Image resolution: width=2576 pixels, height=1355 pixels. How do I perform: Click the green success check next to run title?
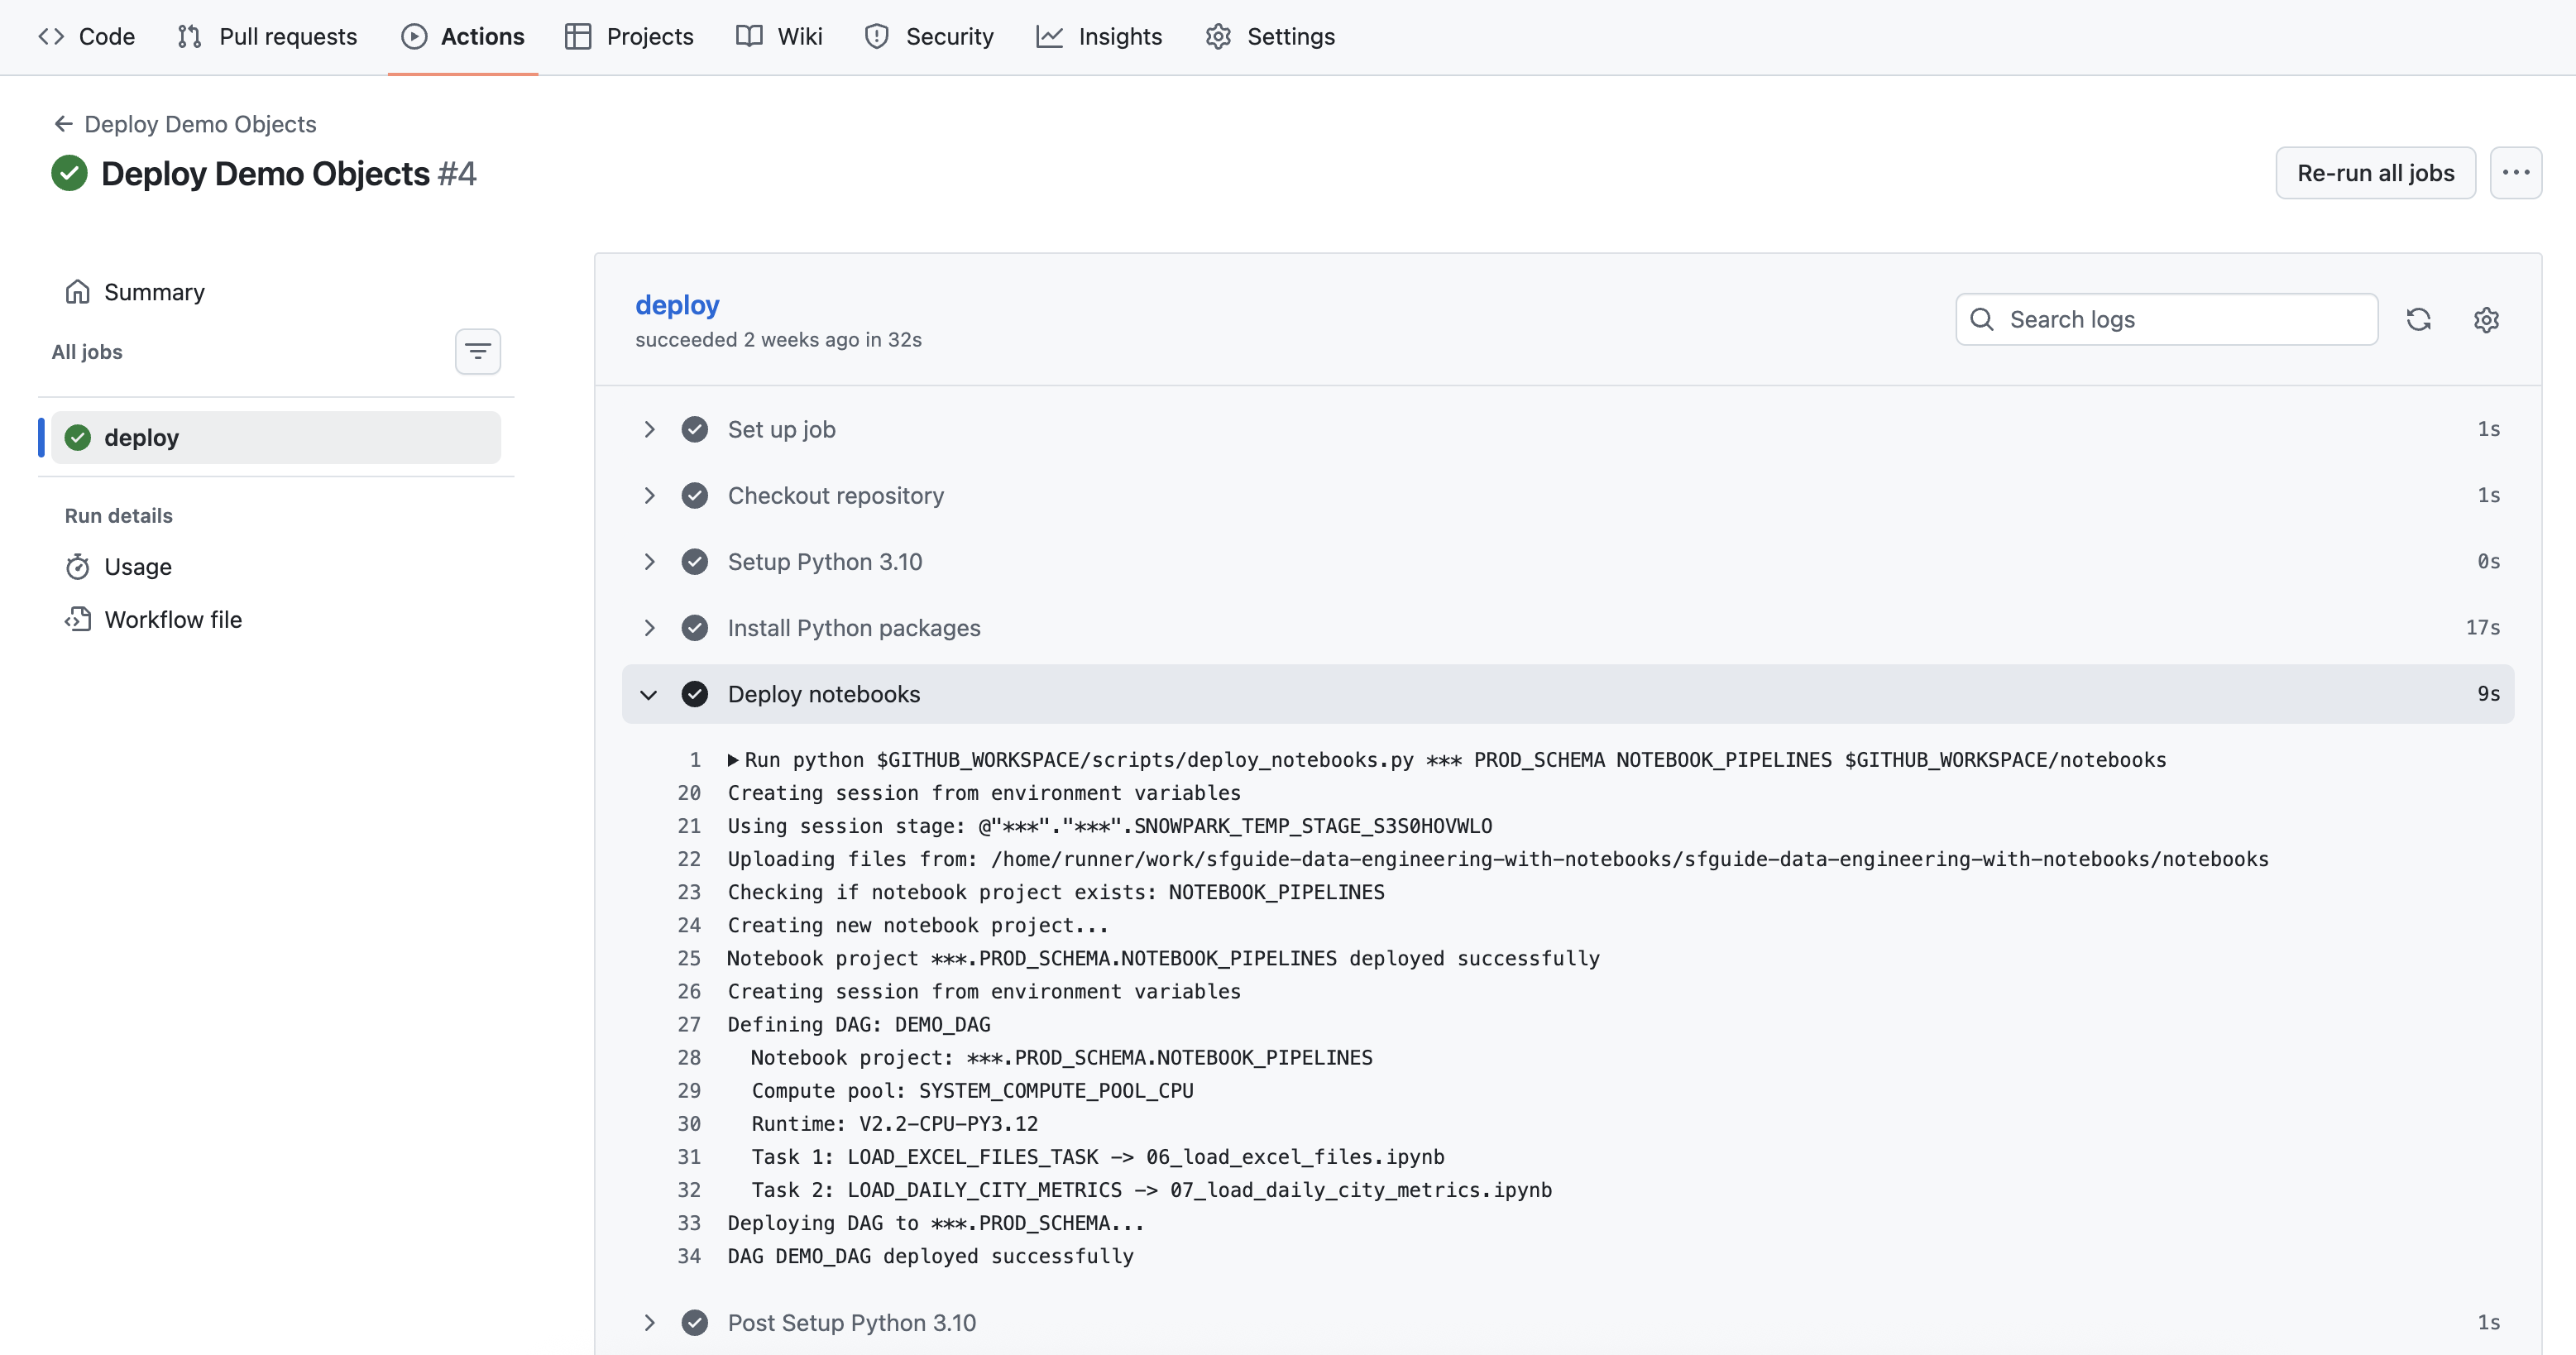coord(69,173)
